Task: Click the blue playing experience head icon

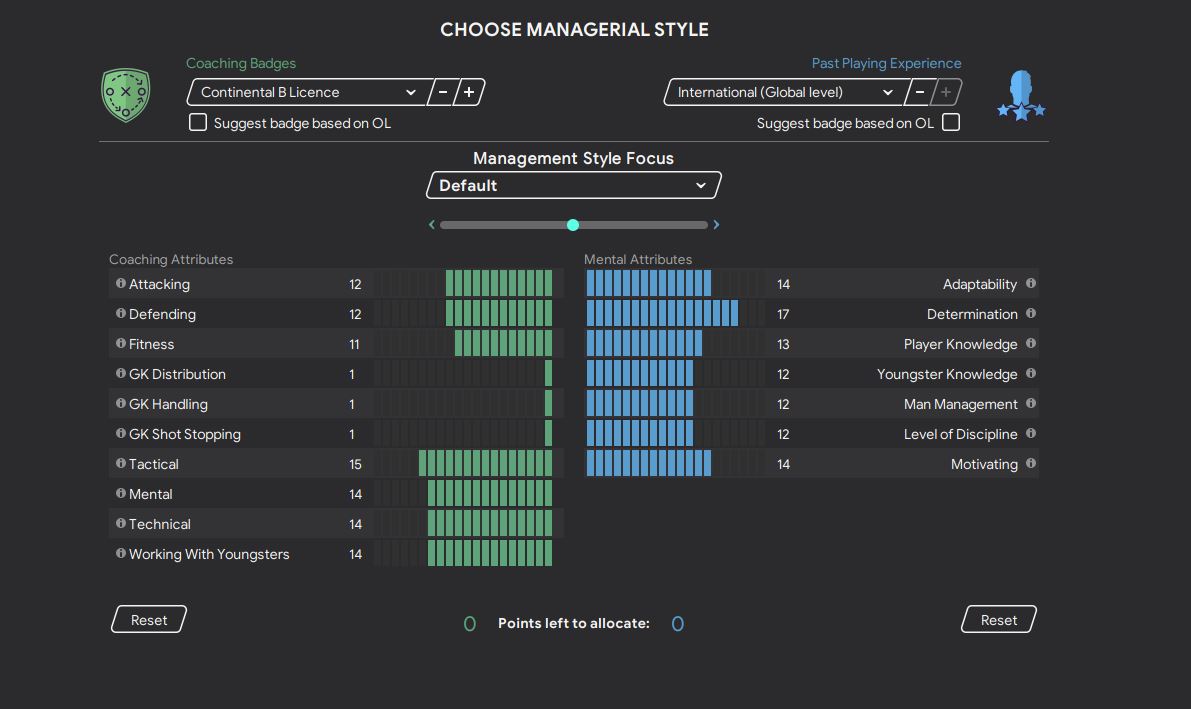Action: click(x=1021, y=96)
